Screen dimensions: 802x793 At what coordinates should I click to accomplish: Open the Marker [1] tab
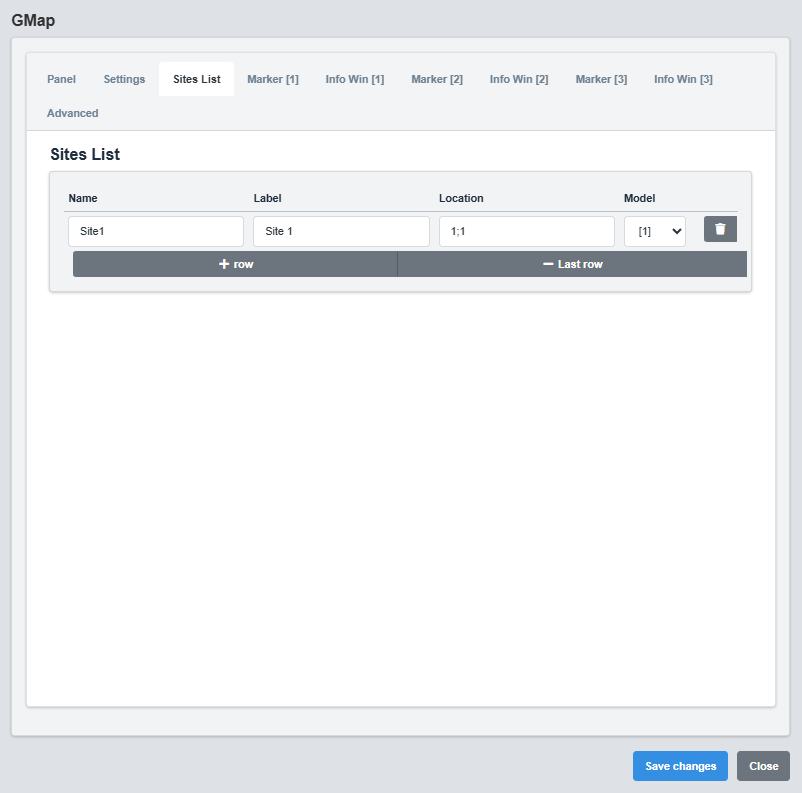click(272, 79)
